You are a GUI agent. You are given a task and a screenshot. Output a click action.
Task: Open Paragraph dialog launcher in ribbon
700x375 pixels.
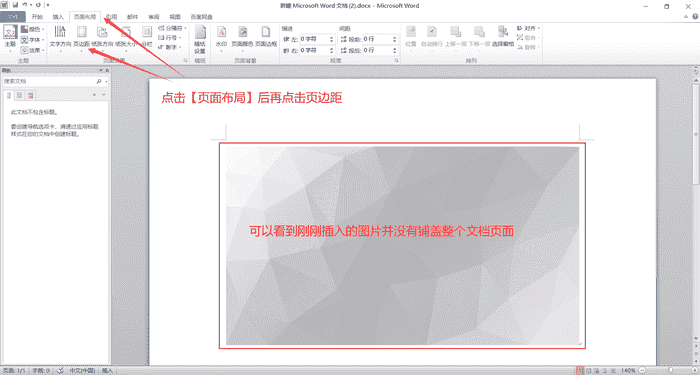tap(396, 60)
